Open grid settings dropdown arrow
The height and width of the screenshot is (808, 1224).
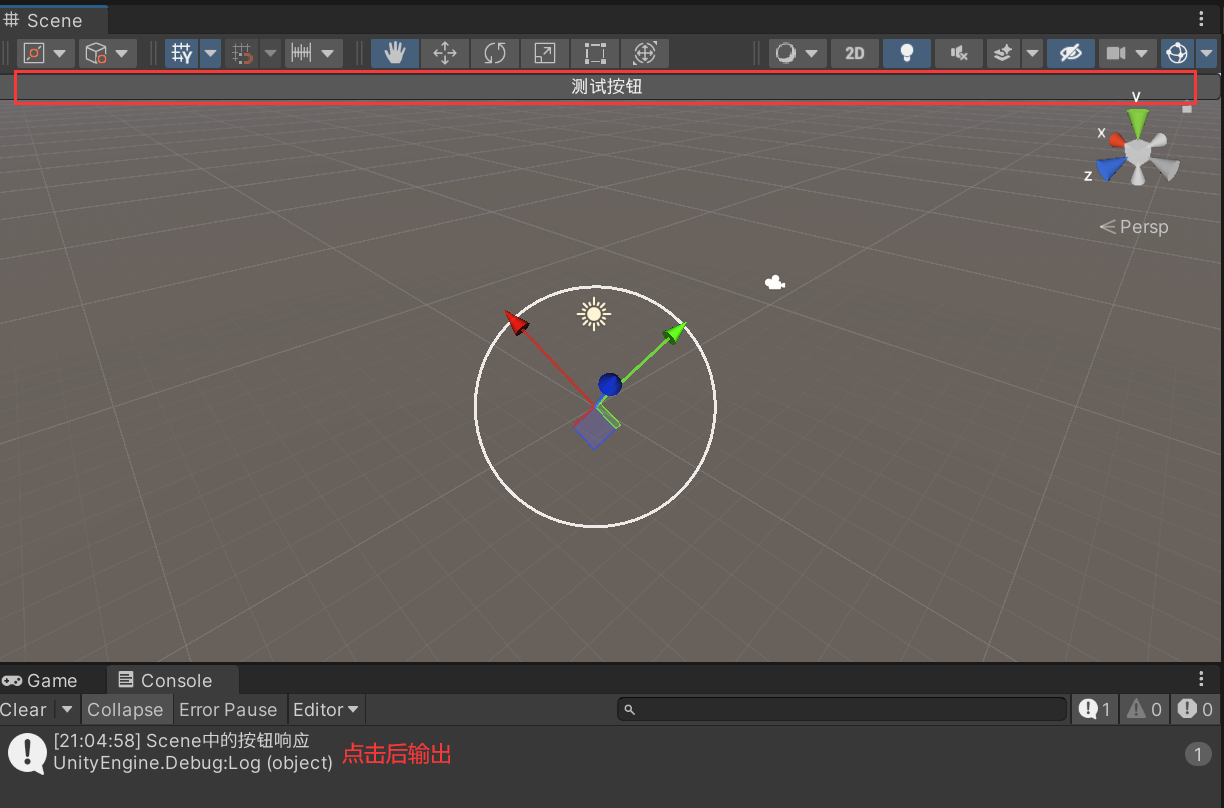coord(210,53)
